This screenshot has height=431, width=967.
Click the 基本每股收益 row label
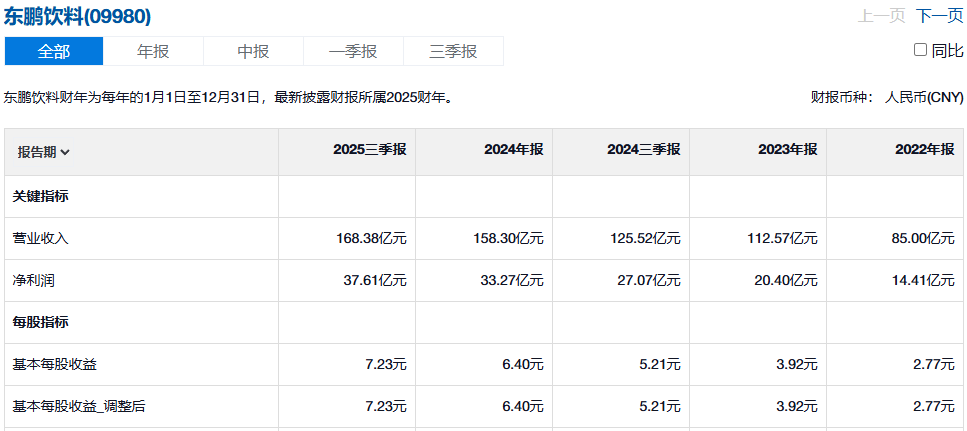[55, 364]
